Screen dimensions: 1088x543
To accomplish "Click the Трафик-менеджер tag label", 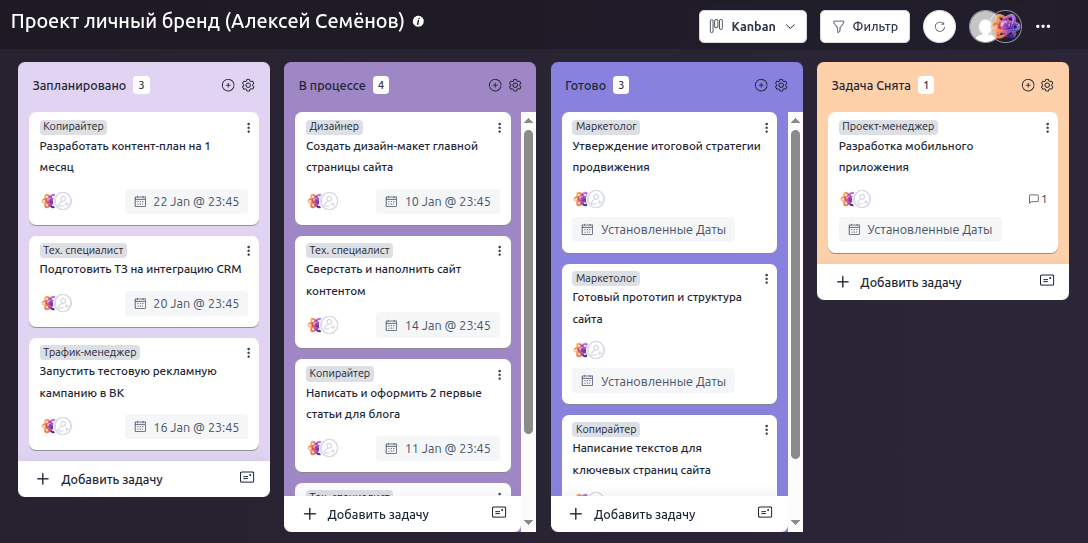I will point(90,352).
